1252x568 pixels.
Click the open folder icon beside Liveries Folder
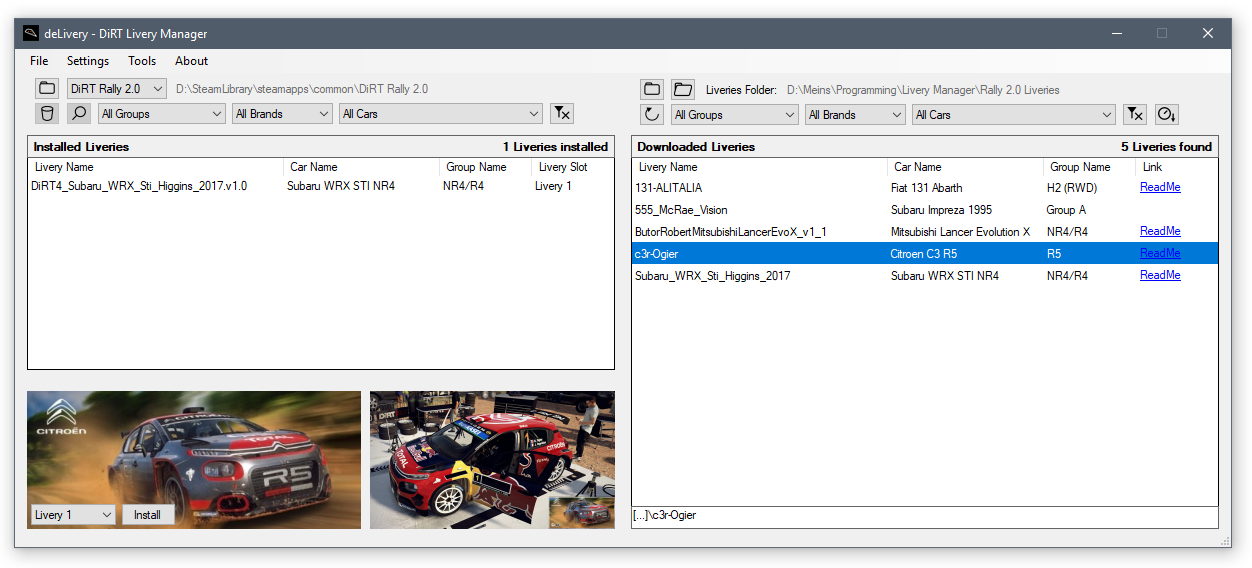coord(683,89)
